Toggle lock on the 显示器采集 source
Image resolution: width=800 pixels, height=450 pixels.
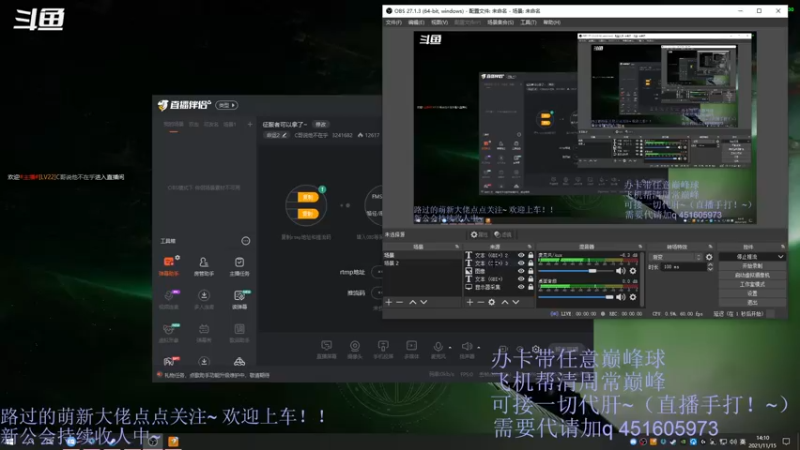point(531,287)
